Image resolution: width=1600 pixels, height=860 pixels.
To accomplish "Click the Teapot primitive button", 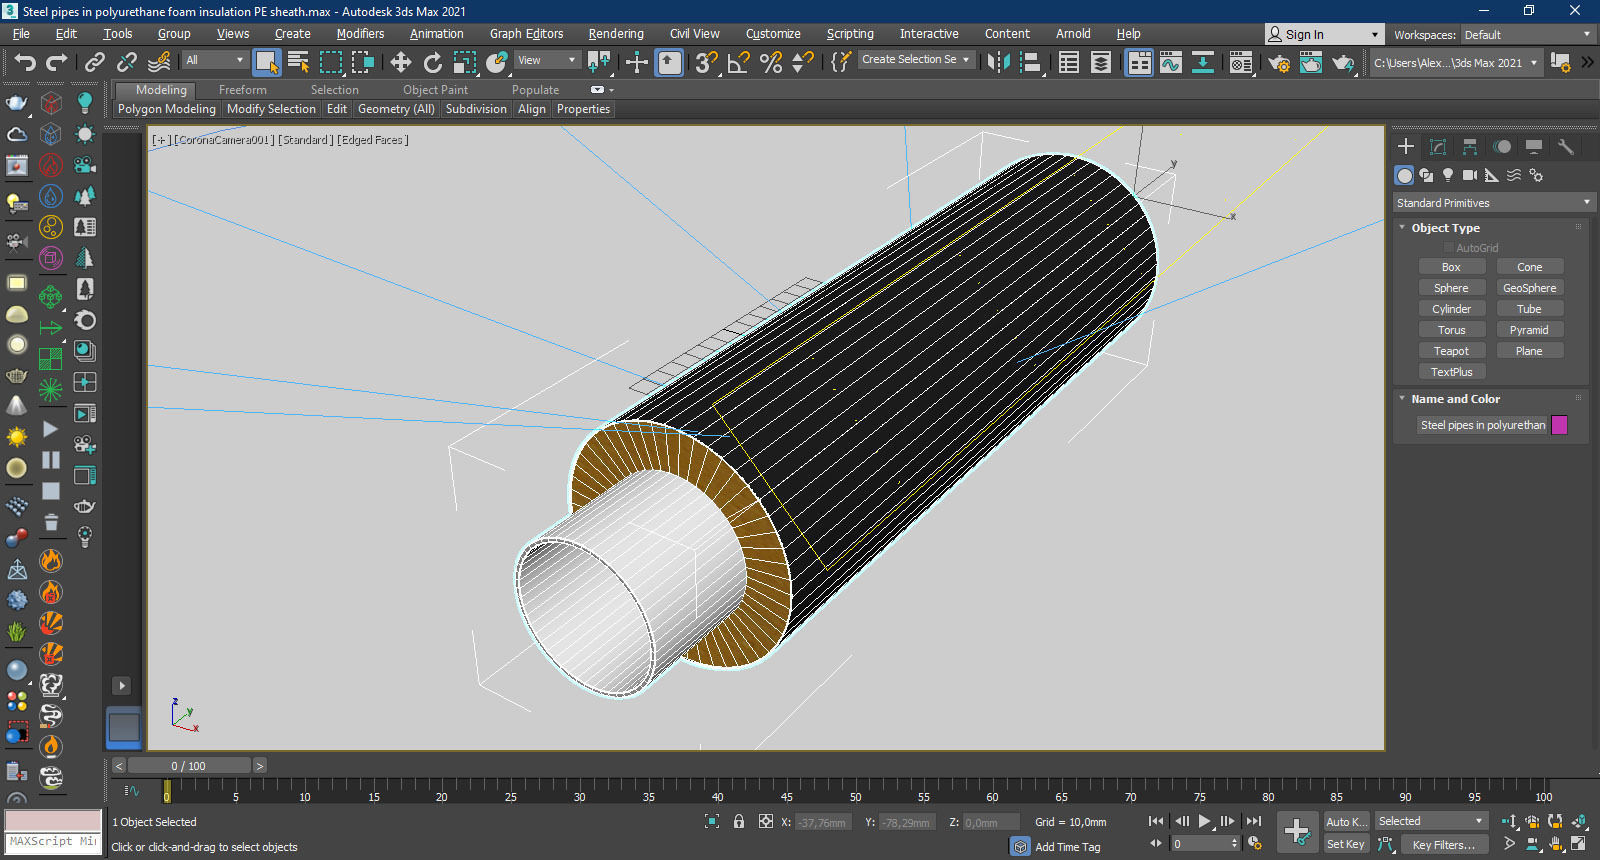I will pos(1451,351).
